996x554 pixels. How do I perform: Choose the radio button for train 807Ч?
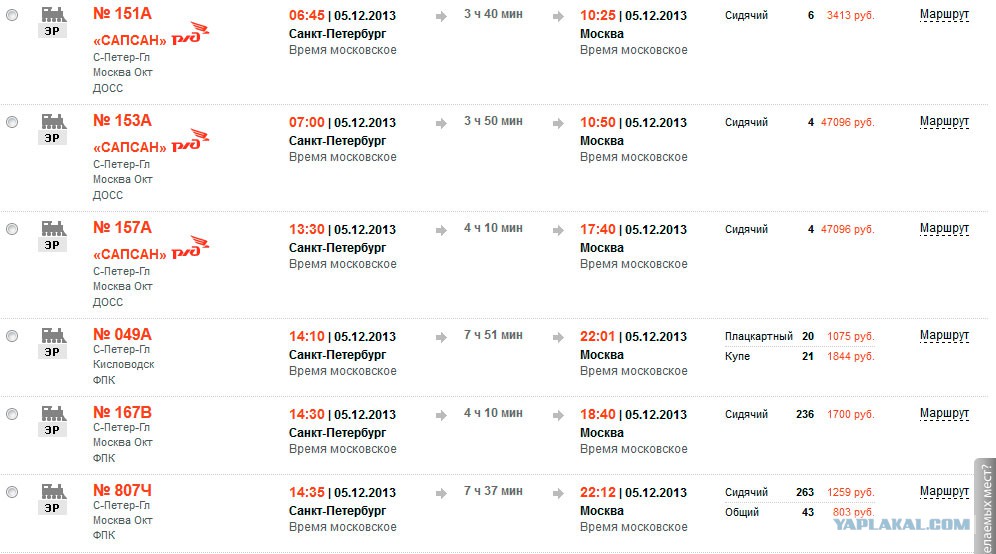point(12,492)
